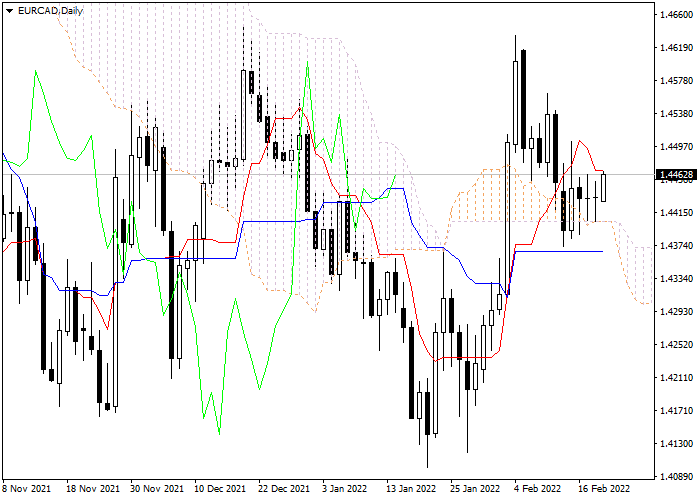The width and height of the screenshot is (700, 500).
Task: Click price axis value 1.42110
Action: pos(676,378)
